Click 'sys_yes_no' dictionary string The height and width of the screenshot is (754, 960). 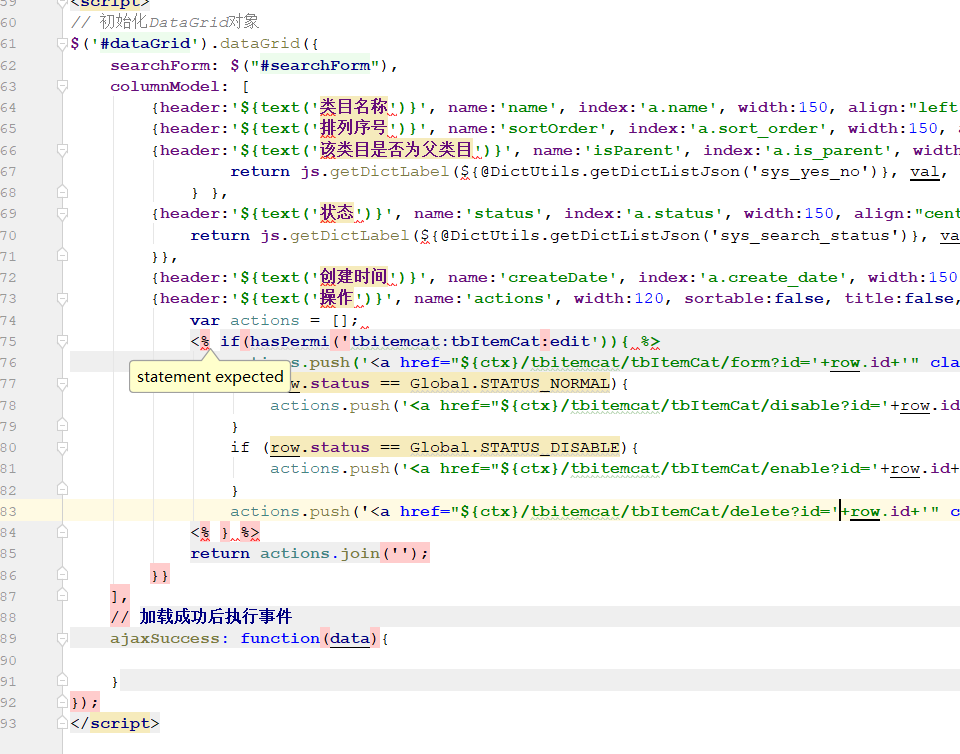[810, 172]
